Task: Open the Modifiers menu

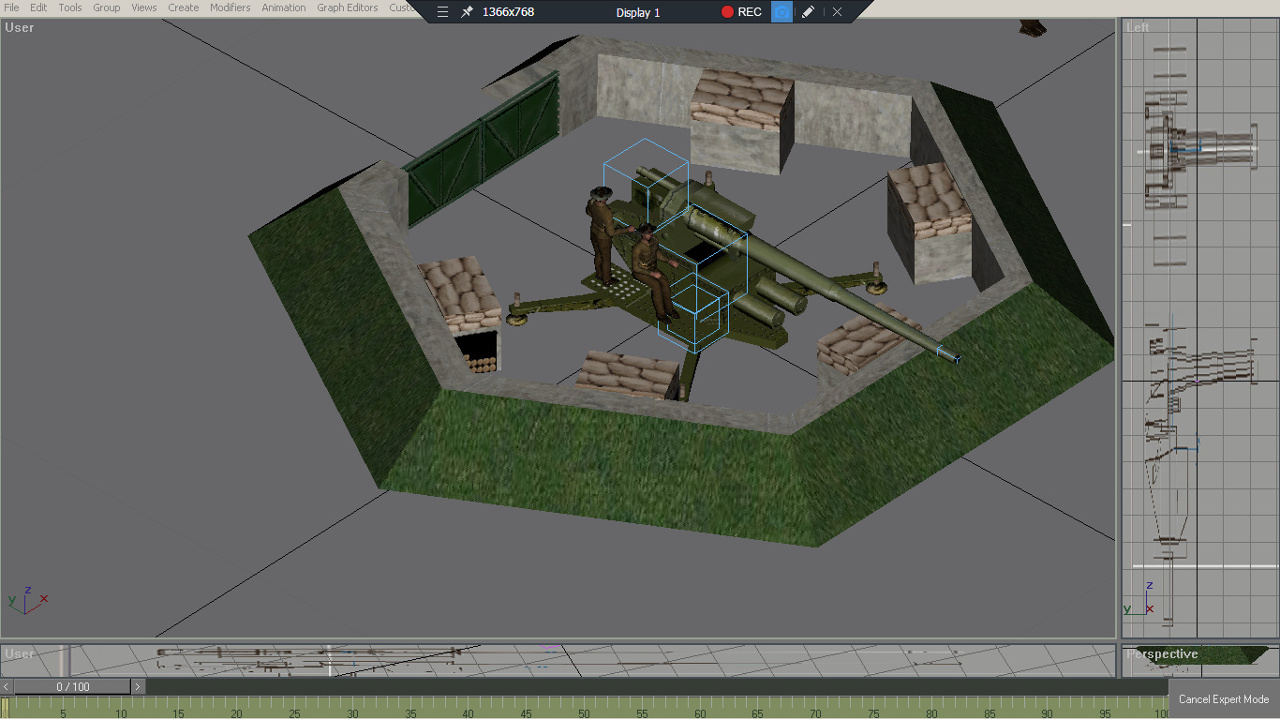Action: pos(230,7)
